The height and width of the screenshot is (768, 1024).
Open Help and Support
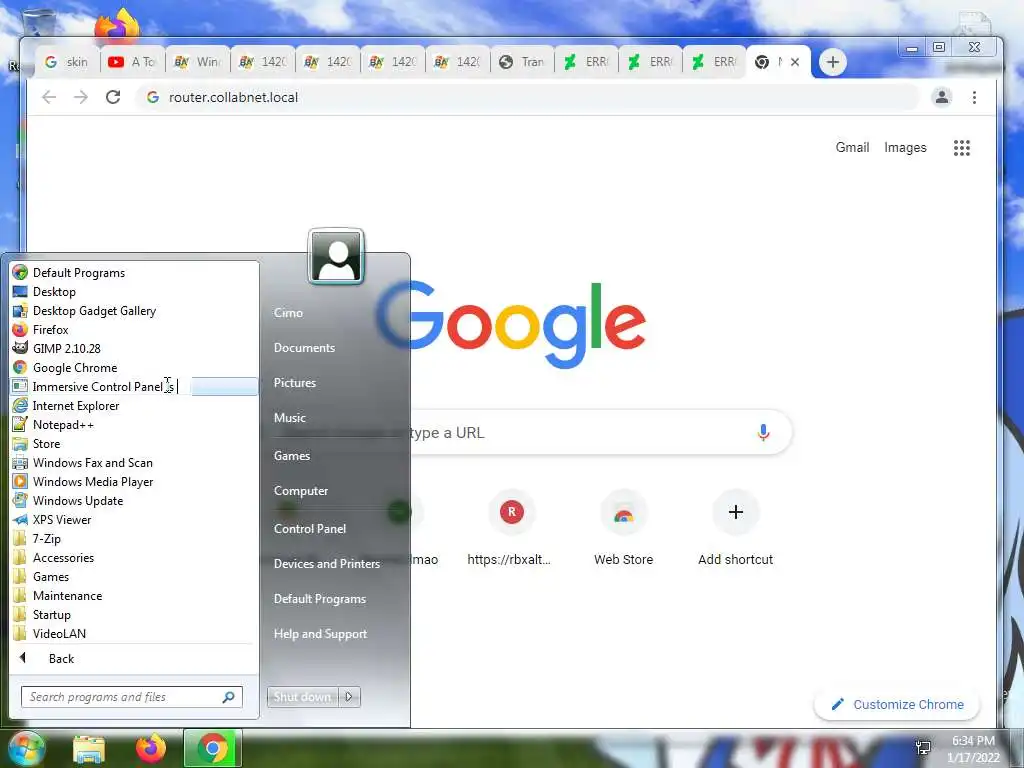click(x=320, y=633)
